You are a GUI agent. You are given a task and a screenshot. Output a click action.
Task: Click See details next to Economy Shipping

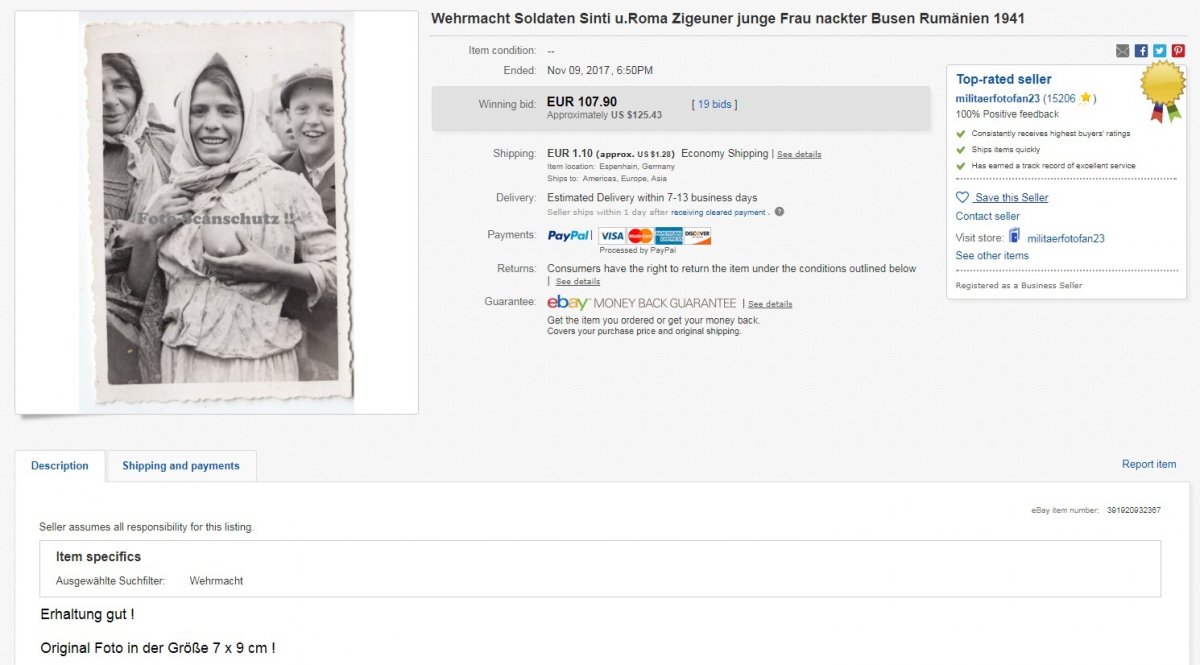[x=799, y=154]
